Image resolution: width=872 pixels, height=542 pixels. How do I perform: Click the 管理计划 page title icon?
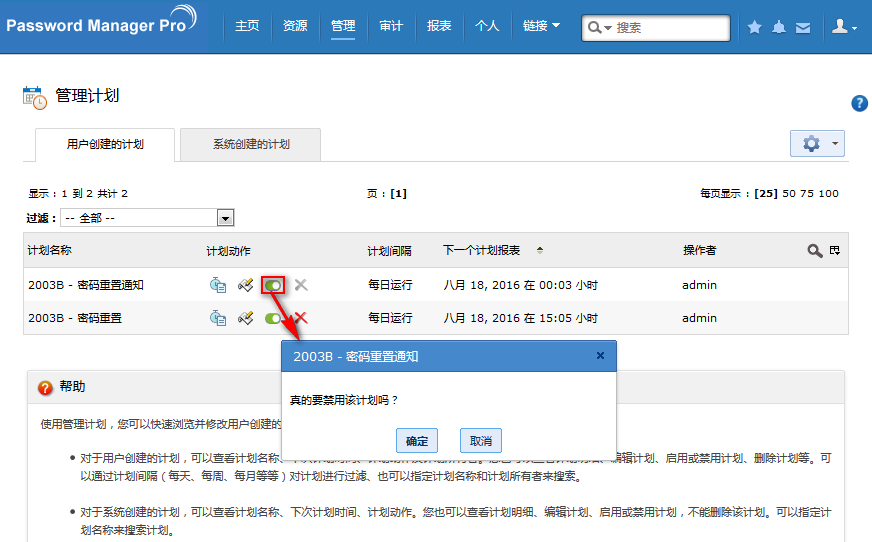34,98
